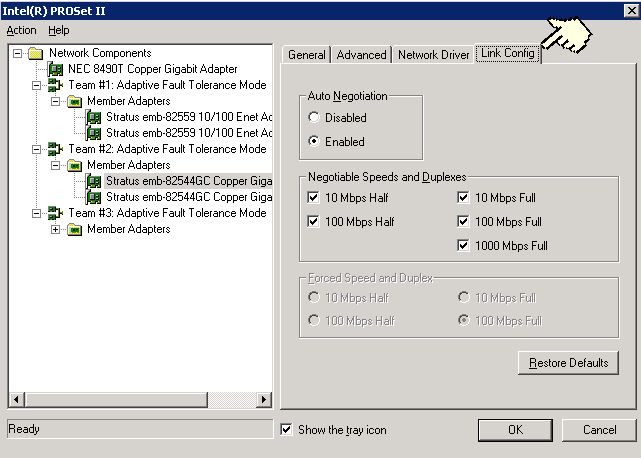Collapse the Team #1 tree node
Viewport: 641px width, 458px height.
[36, 85]
